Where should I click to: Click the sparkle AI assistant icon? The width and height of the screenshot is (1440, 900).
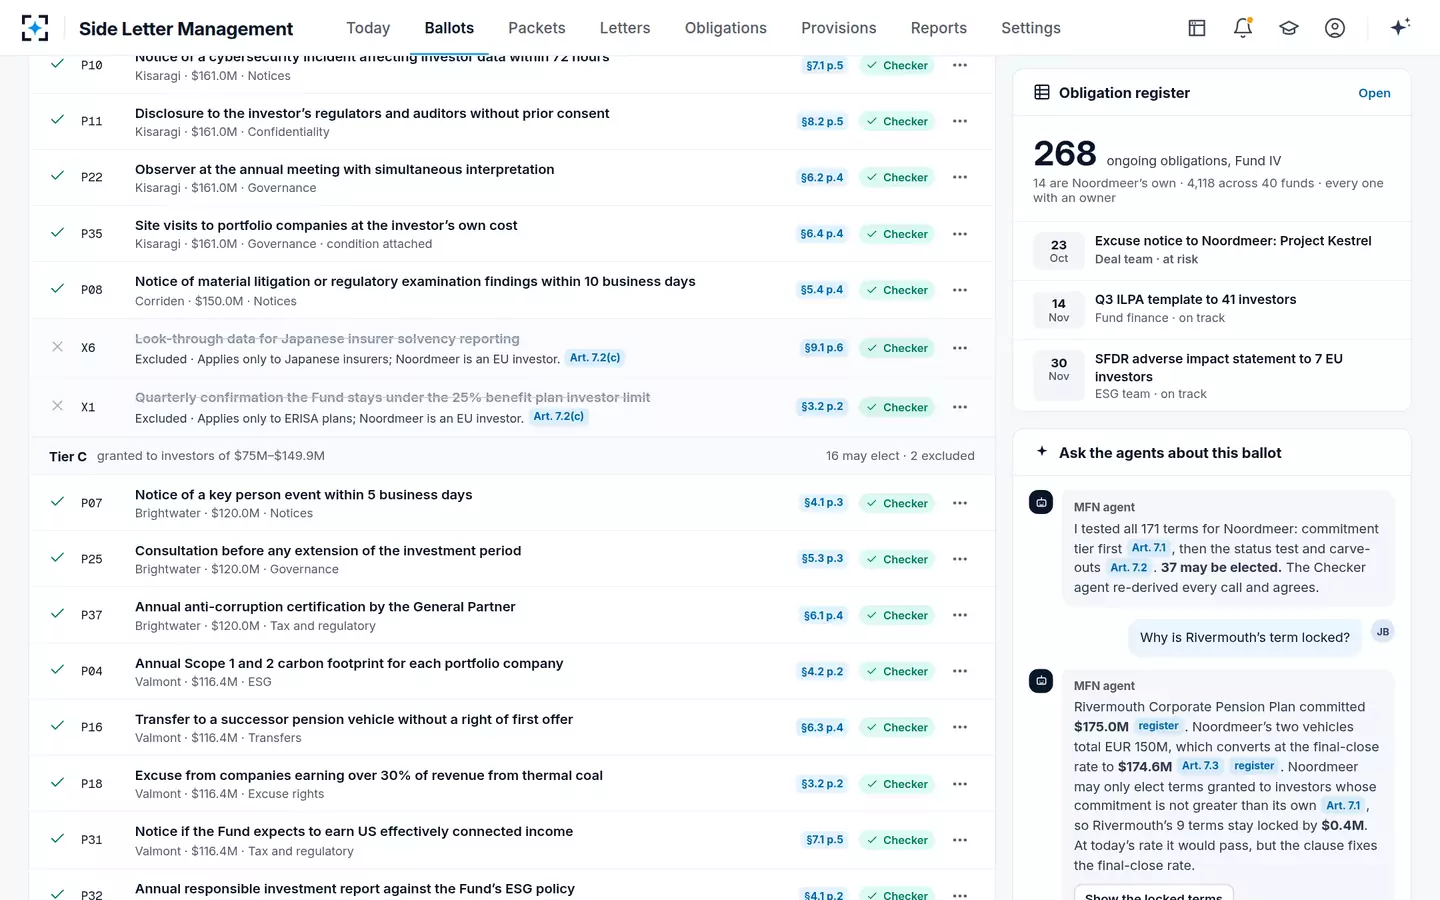coord(1400,27)
